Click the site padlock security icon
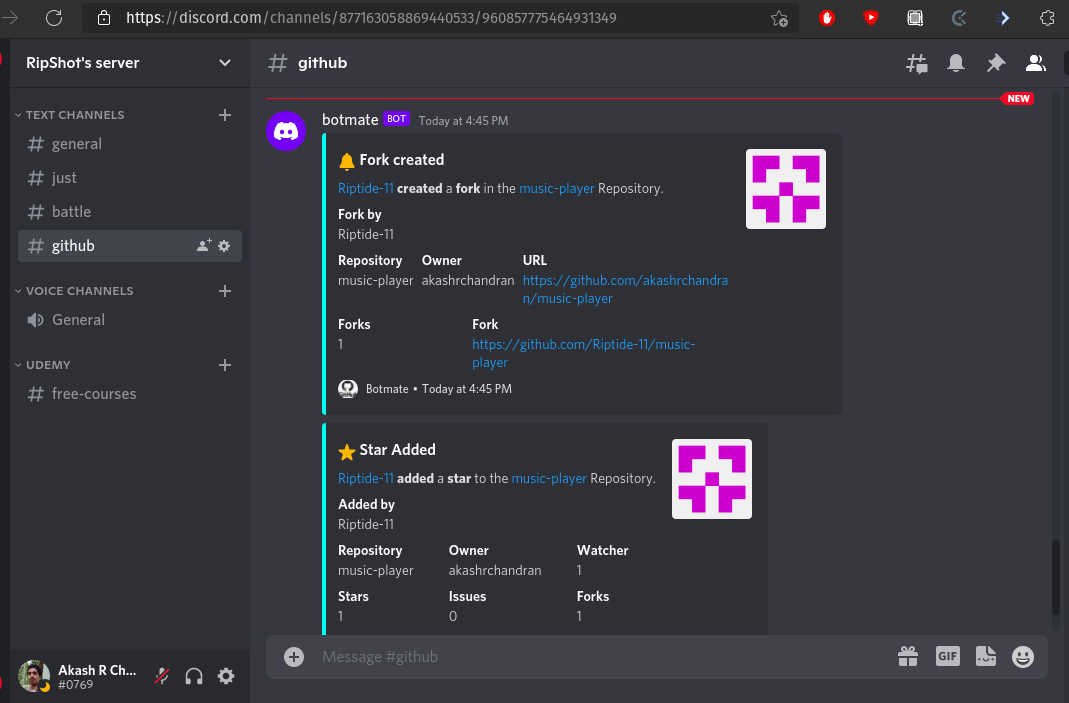Screen dimensions: 1069x703 pyautogui.click(x=104, y=18)
